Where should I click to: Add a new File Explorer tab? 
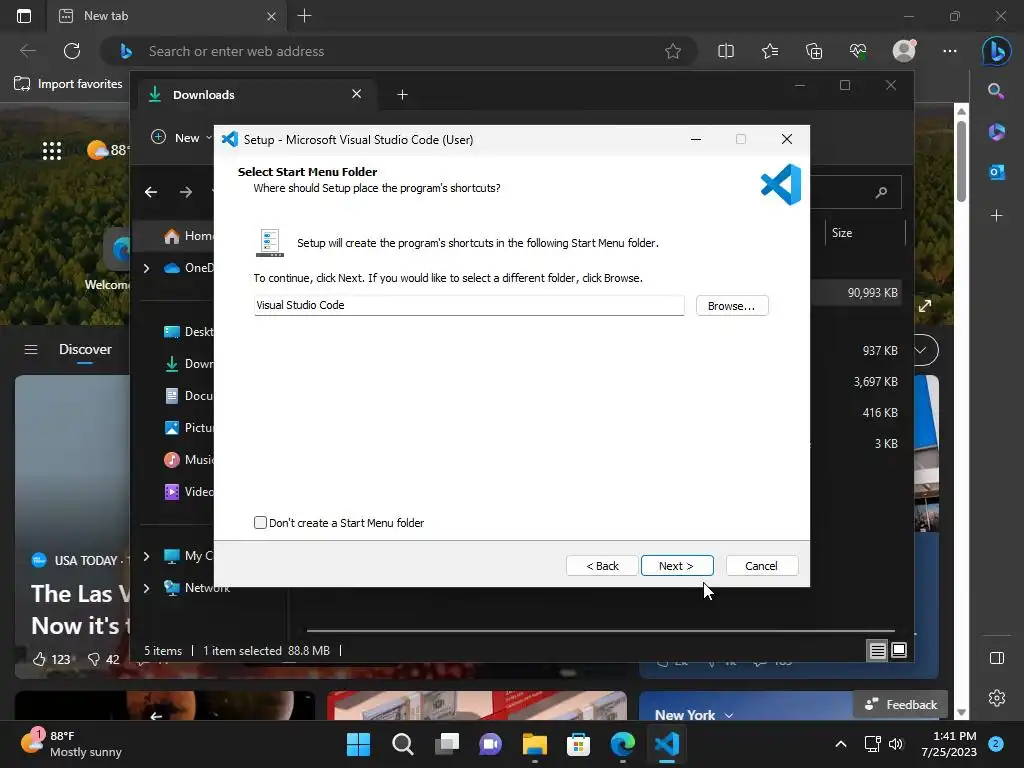point(402,95)
